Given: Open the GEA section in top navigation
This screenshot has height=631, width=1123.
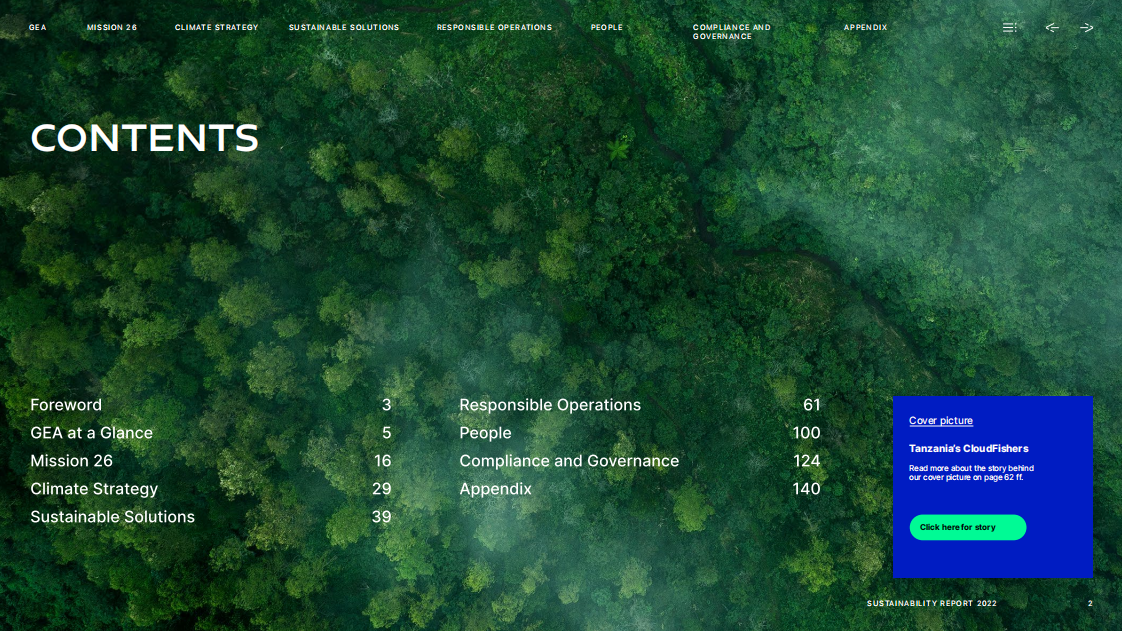Looking at the screenshot, I should [38, 28].
